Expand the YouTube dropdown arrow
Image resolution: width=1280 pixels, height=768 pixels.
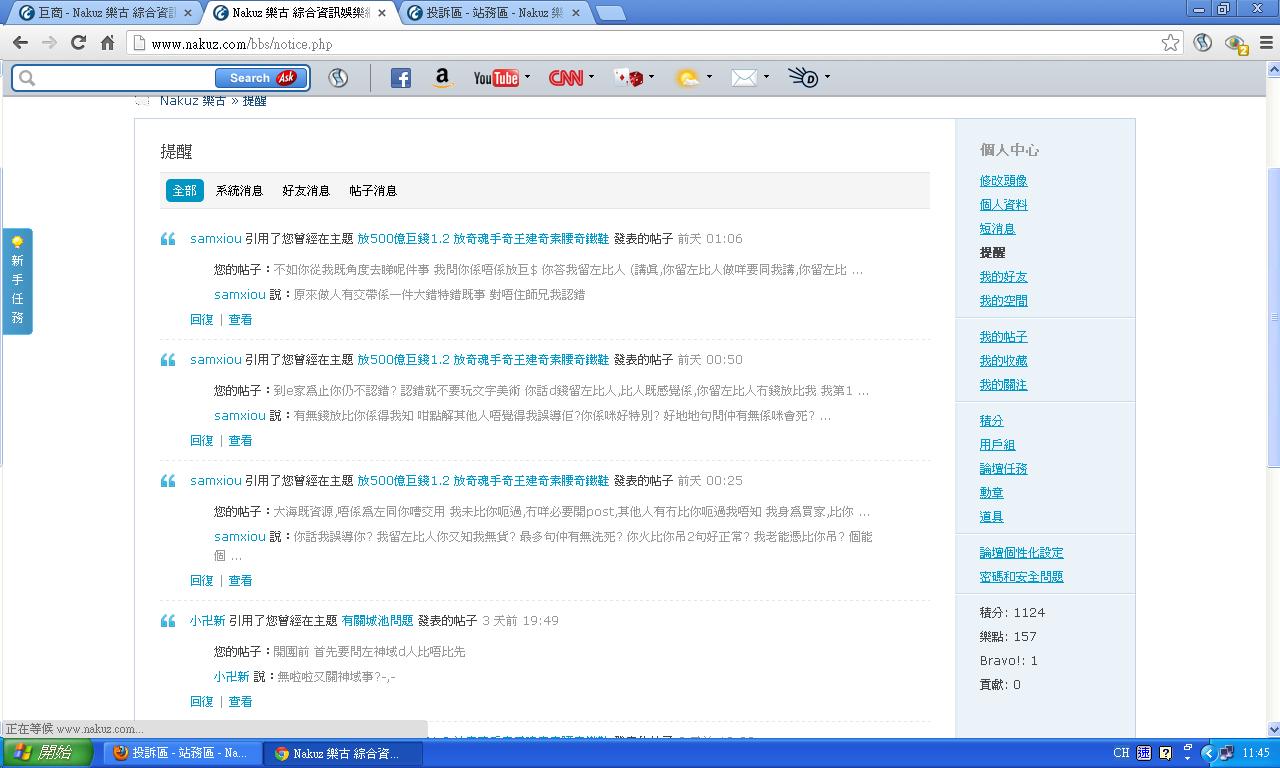pos(527,77)
